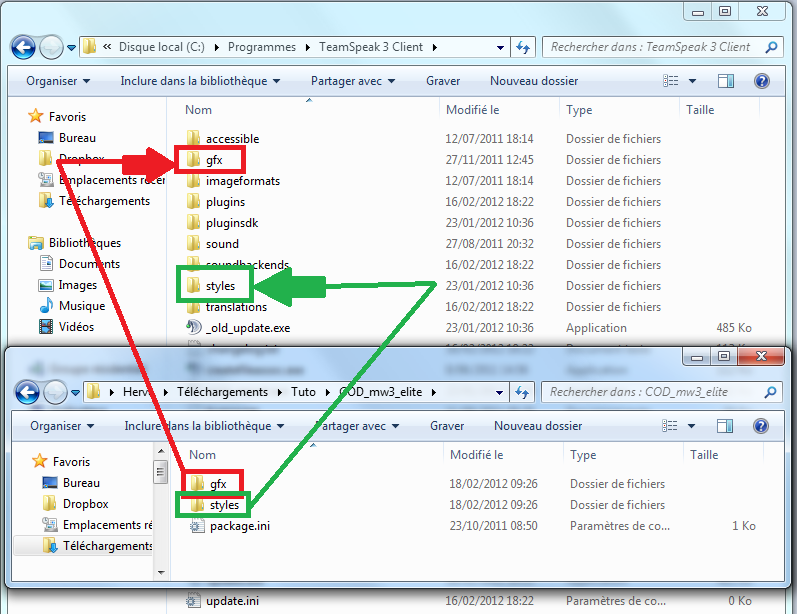Screen dimensions: 797x614
Task: Open address history dropdown in COD_mw3_elite window
Action: click(499, 392)
